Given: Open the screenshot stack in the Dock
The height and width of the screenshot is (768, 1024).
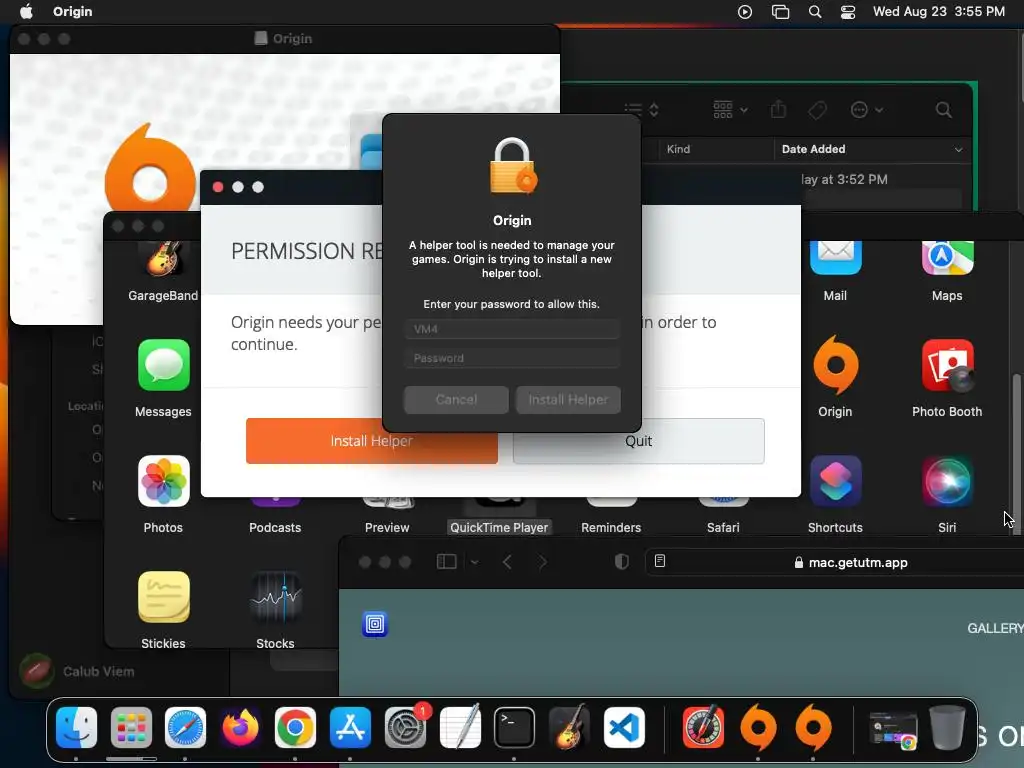Looking at the screenshot, I should 893,729.
